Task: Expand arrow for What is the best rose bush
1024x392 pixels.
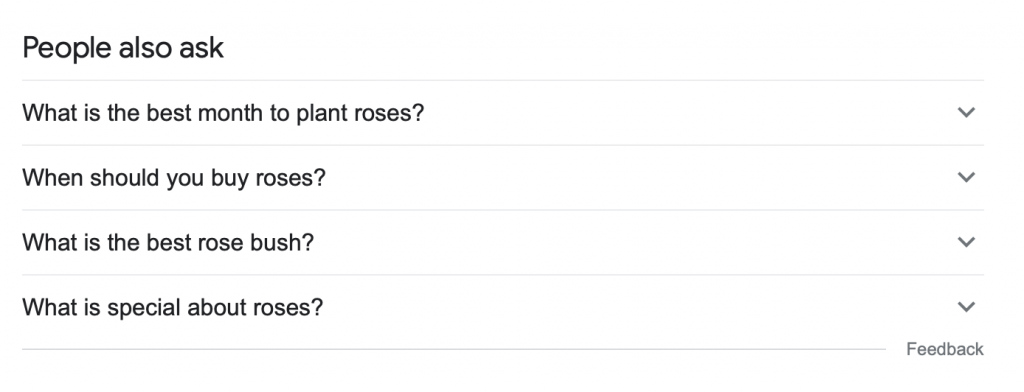Action: (966, 242)
